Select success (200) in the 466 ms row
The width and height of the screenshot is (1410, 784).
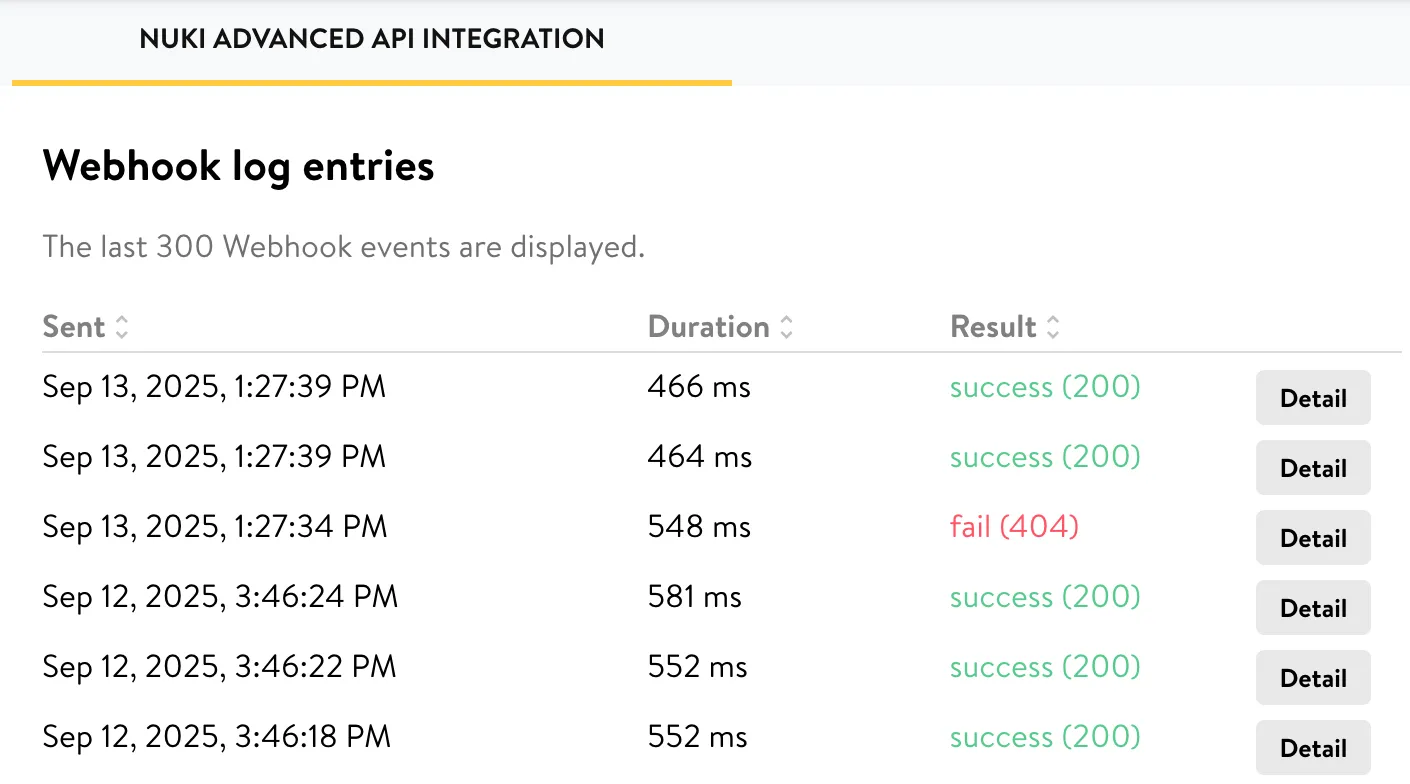(x=1045, y=387)
